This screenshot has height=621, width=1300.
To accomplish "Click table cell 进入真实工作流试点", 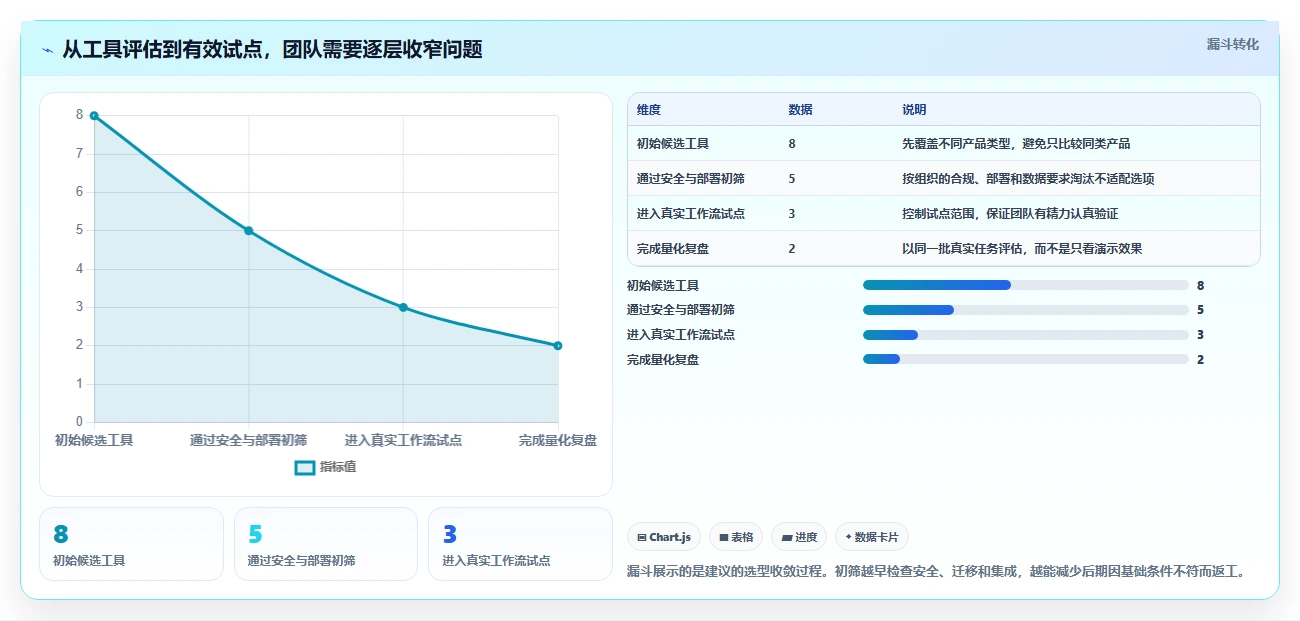I will 691,214.
